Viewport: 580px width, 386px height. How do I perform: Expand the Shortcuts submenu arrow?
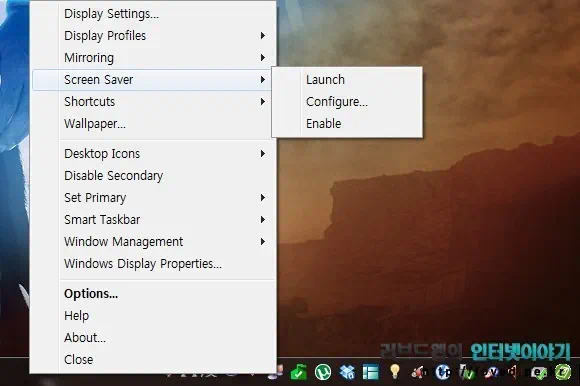263,102
